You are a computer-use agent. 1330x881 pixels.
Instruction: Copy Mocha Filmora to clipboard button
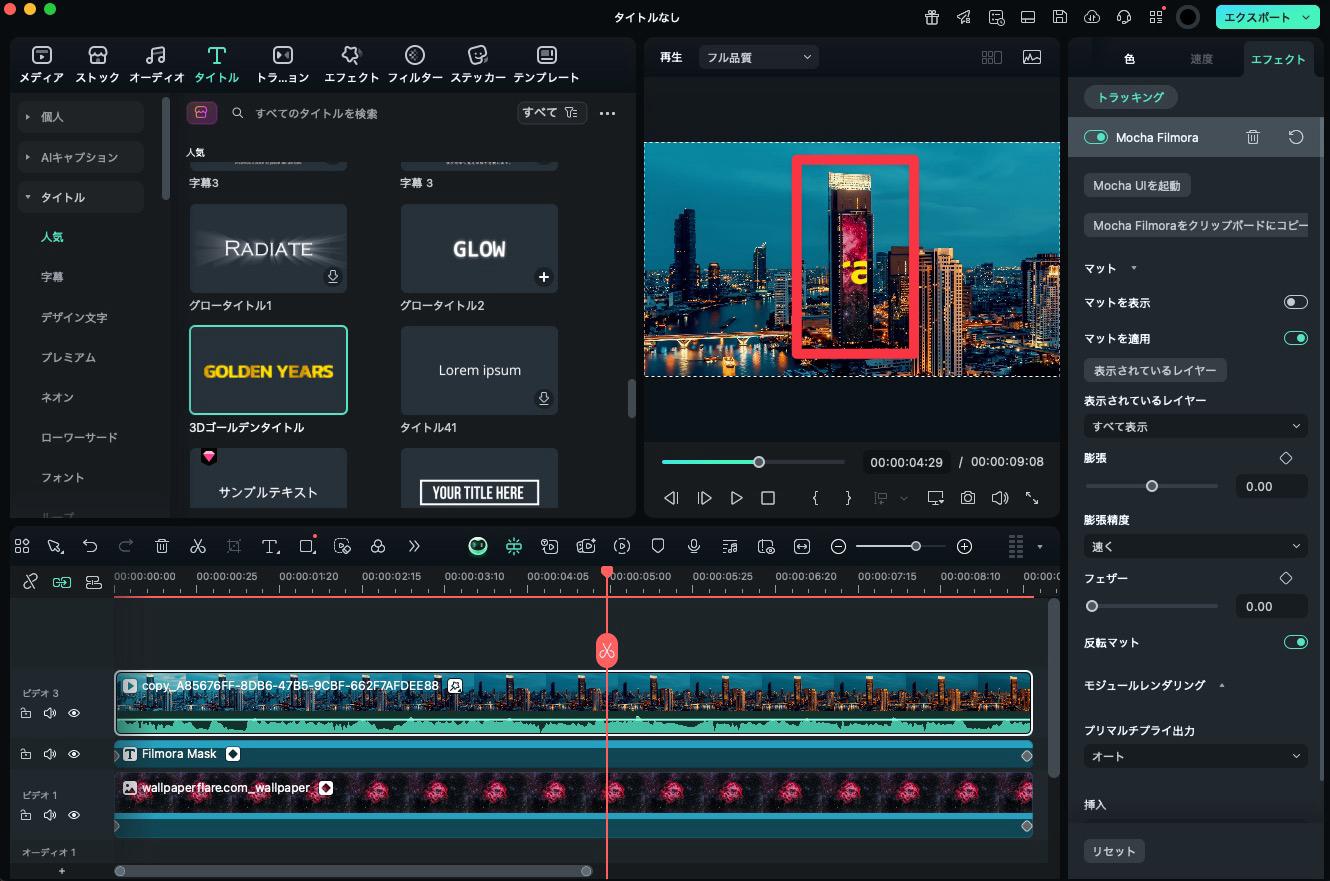1196,225
